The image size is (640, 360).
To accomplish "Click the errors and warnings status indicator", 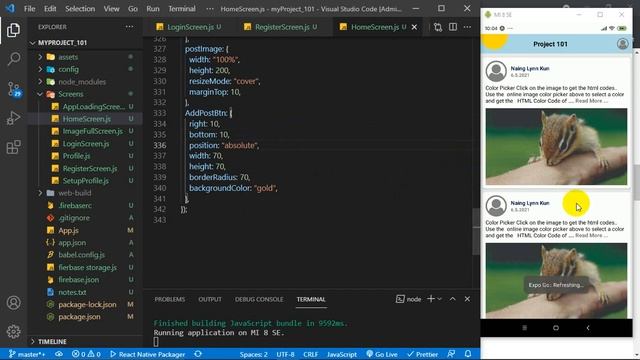I will pyautogui.click(x=86, y=354).
